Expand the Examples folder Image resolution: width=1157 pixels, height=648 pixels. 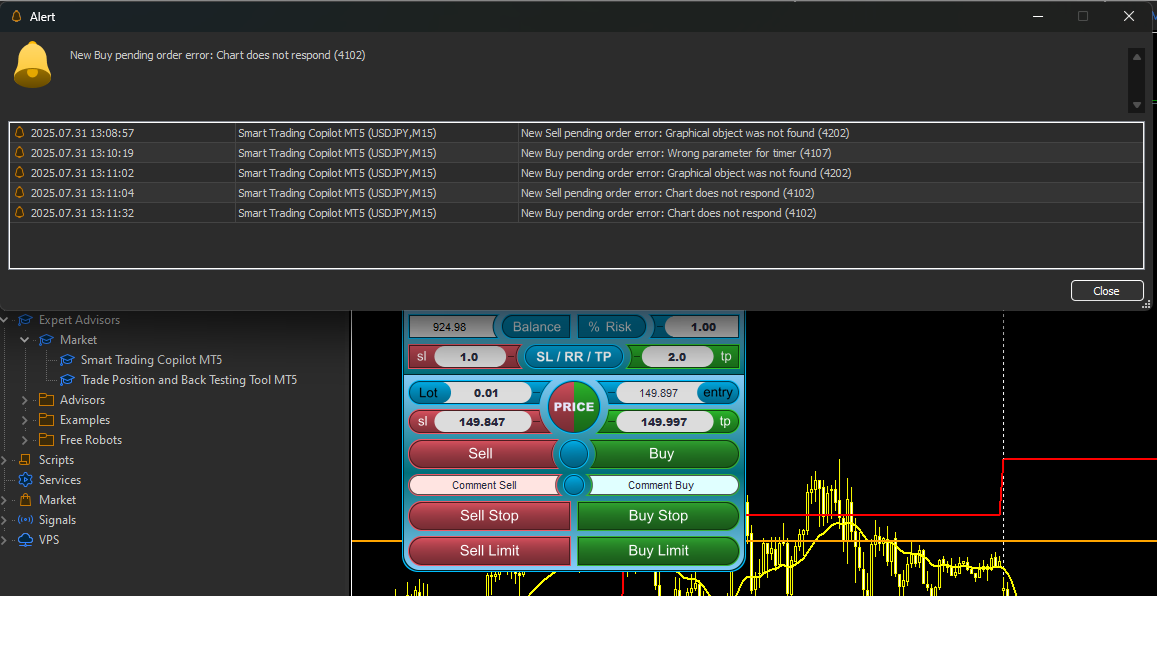24,420
